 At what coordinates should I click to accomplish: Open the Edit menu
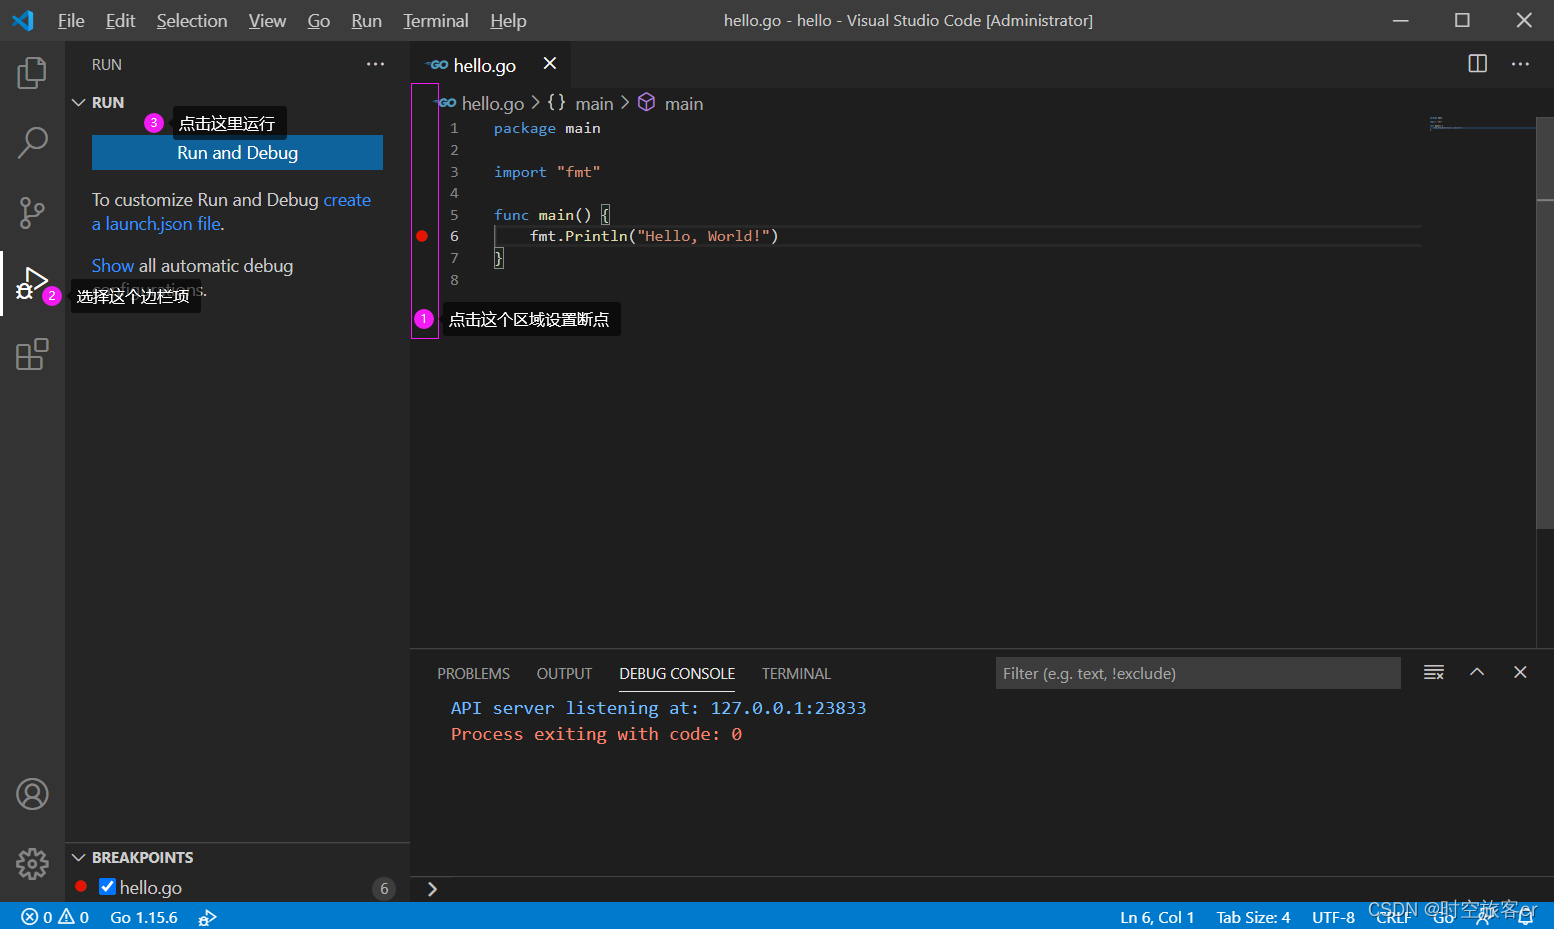120,21
